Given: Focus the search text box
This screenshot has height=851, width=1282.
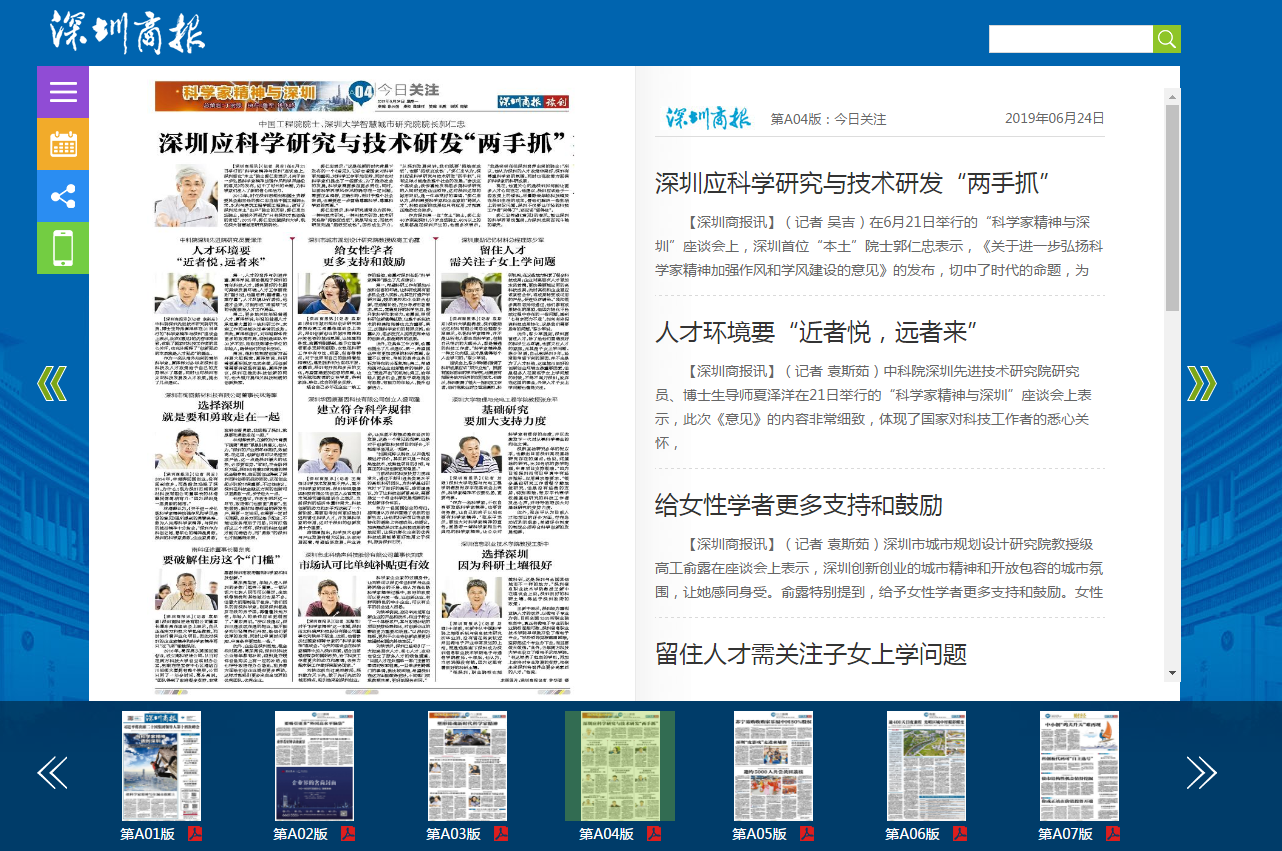Looking at the screenshot, I should 1071,39.
